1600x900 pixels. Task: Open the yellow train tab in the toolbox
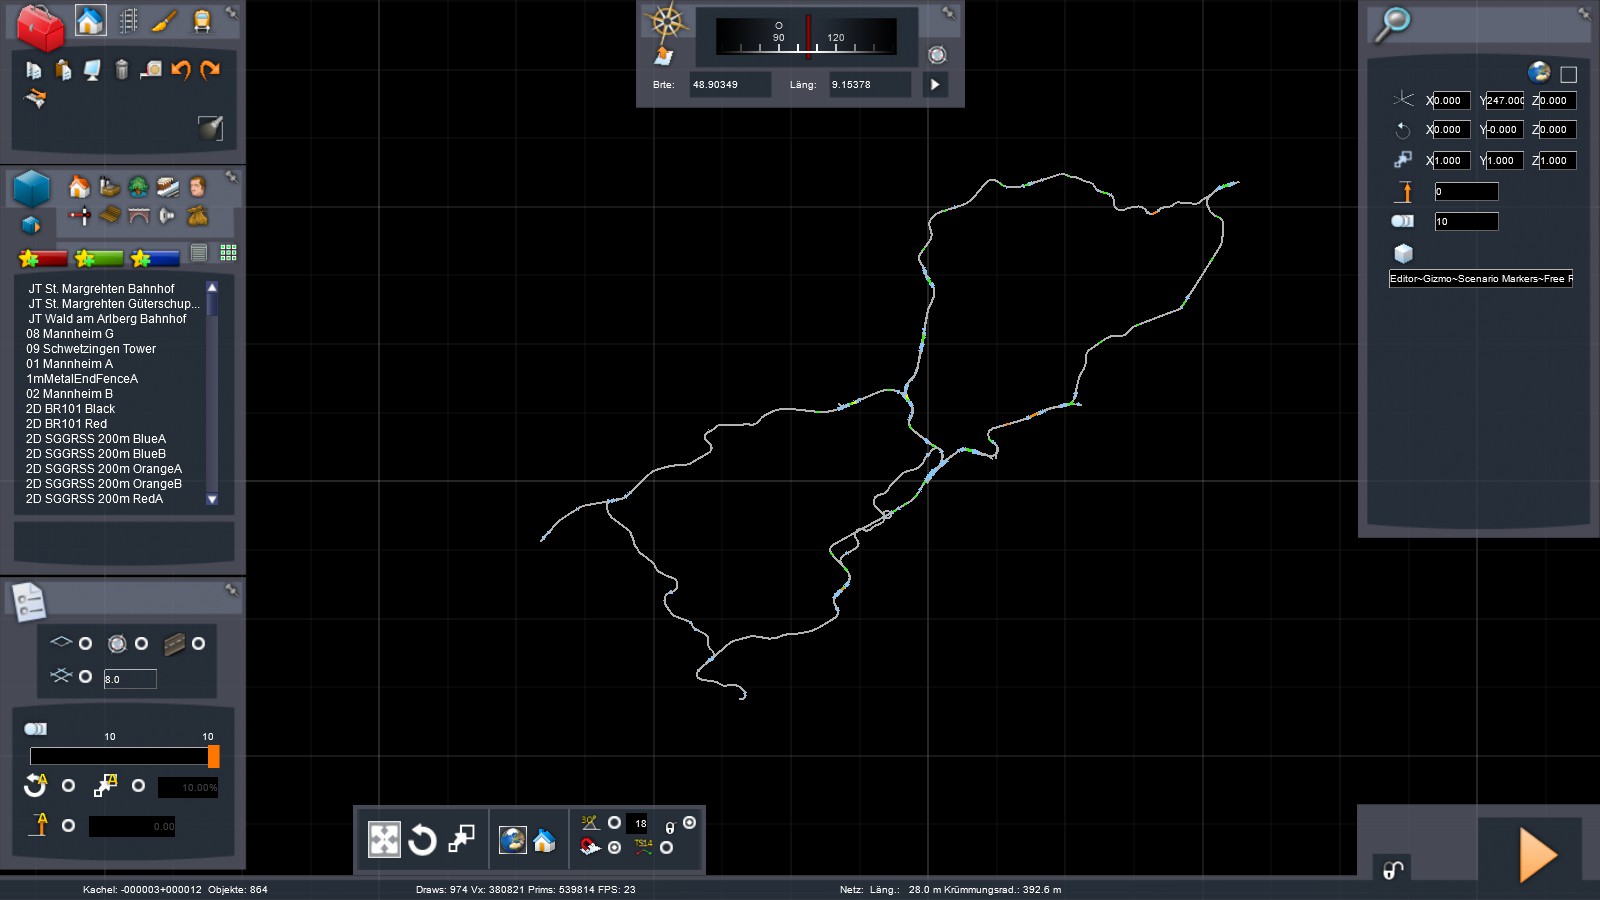(202, 21)
